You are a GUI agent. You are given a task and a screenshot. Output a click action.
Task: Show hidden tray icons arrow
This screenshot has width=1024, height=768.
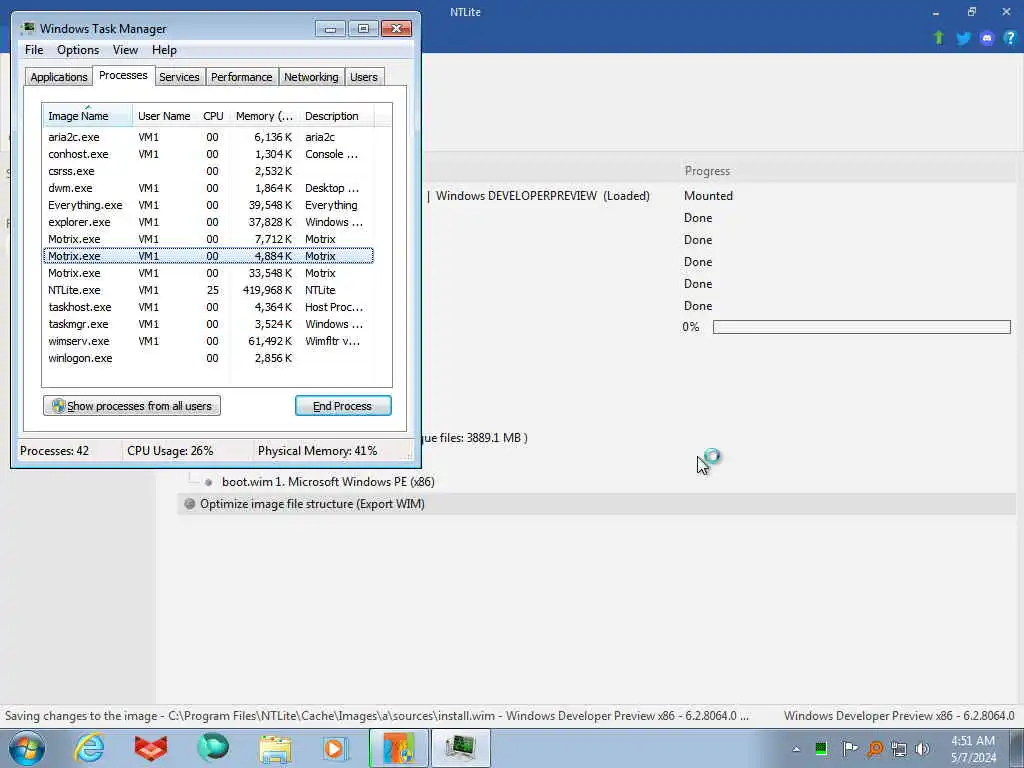click(x=796, y=749)
